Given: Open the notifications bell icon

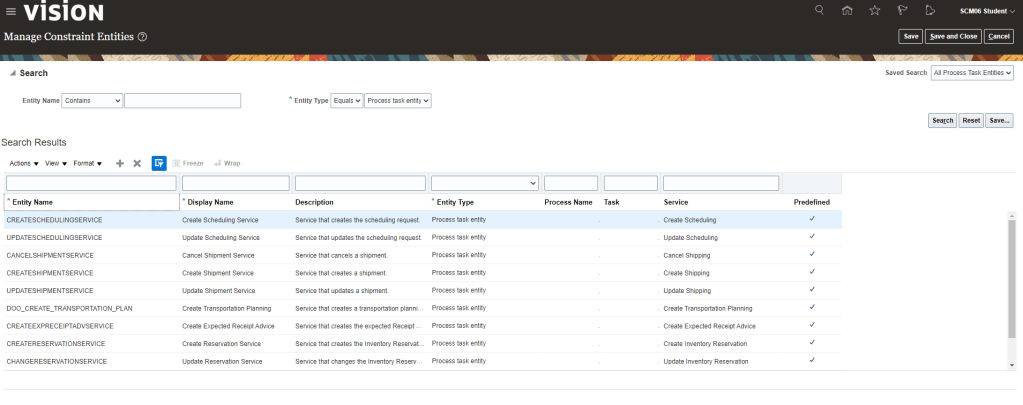Looking at the screenshot, I should (x=930, y=11).
